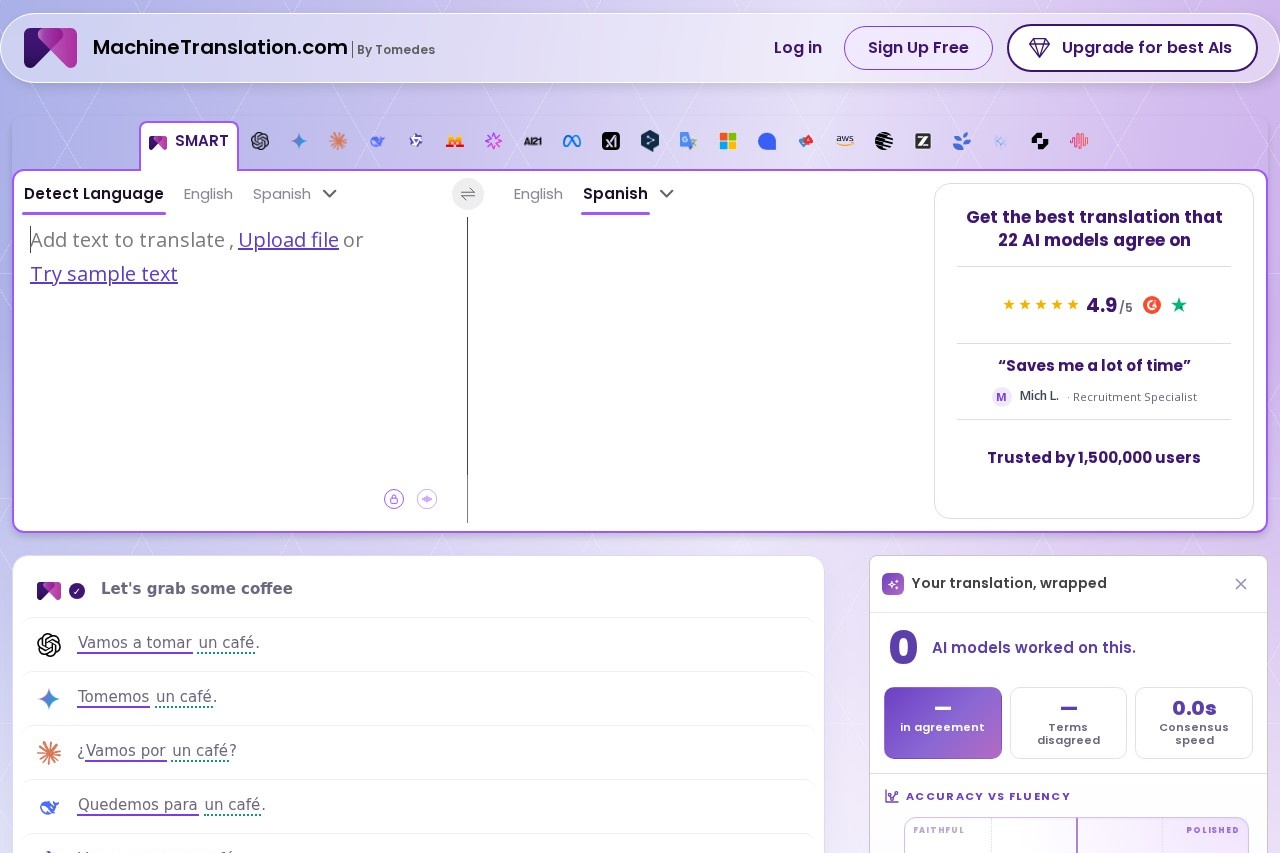Choose the Claude starburst engine in the tab strip
The image size is (1280, 853).
(338, 141)
